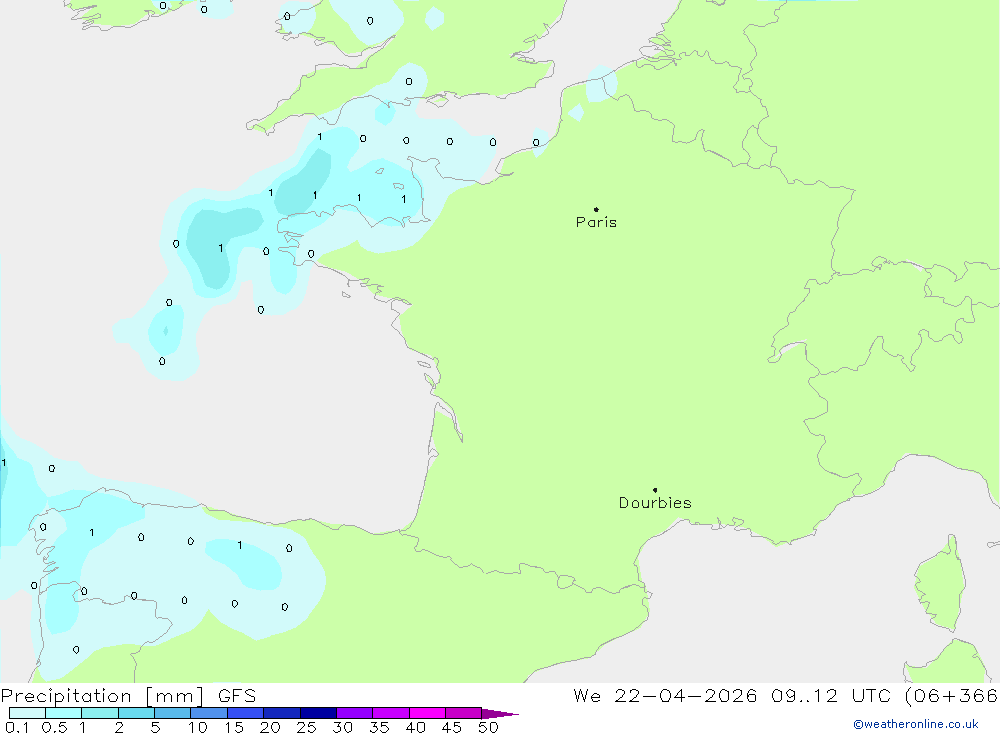The height and width of the screenshot is (733, 1000).
Task: Click the legend value '25'
Action: click(306, 727)
